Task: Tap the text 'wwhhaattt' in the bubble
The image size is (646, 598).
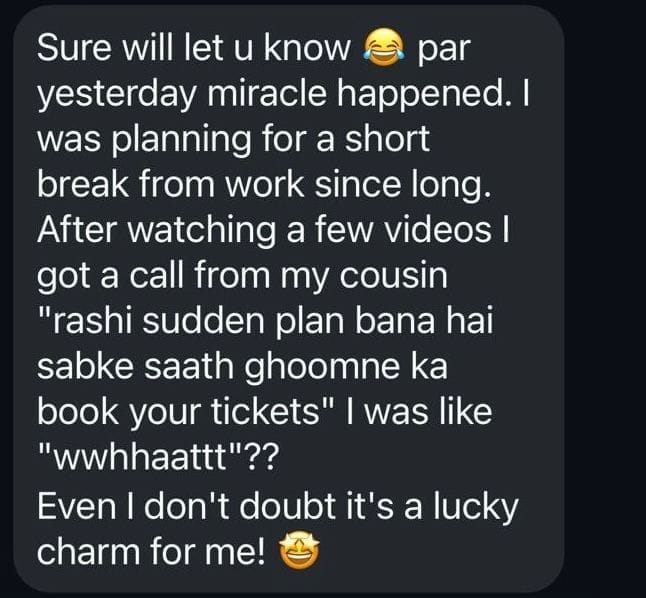Action: click(139, 457)
